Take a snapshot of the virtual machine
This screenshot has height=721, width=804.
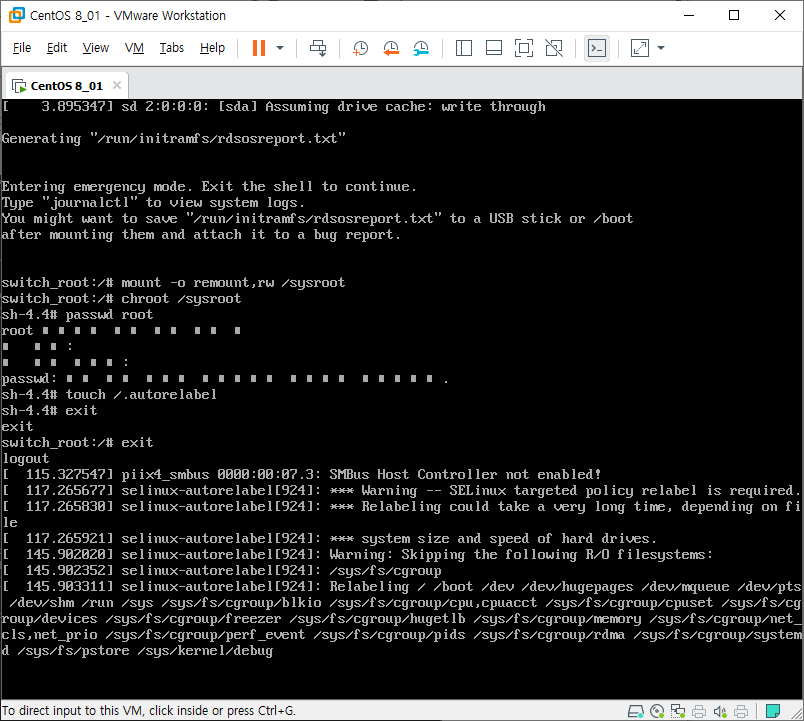point(361,47)
